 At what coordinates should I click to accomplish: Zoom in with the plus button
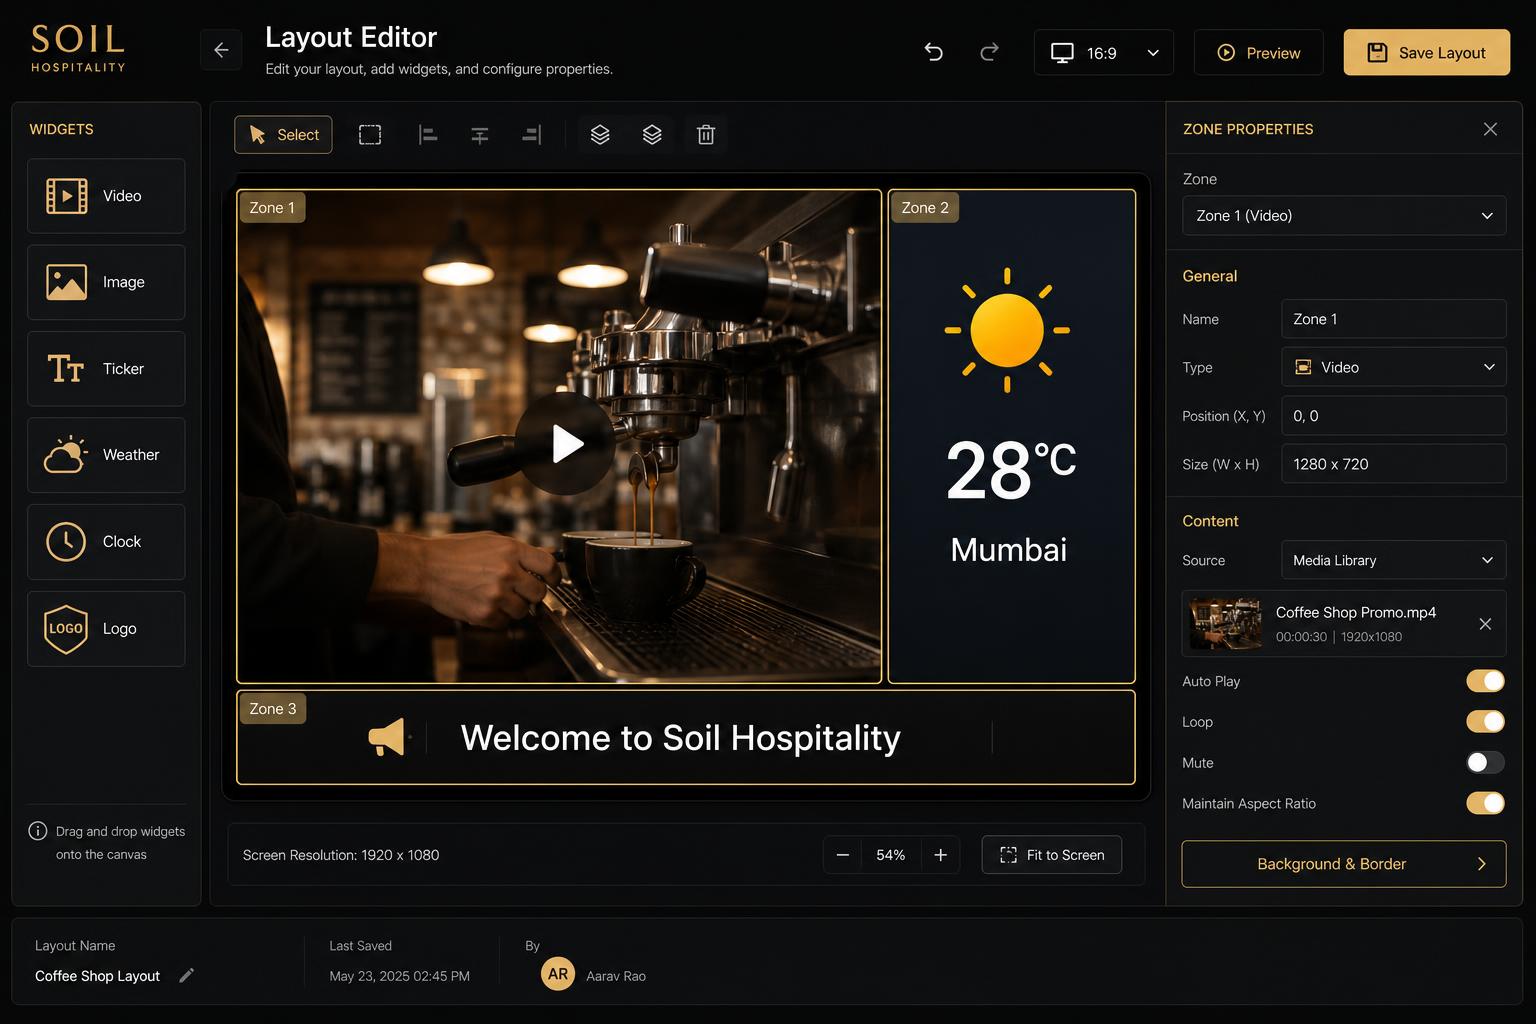(940, 855)
